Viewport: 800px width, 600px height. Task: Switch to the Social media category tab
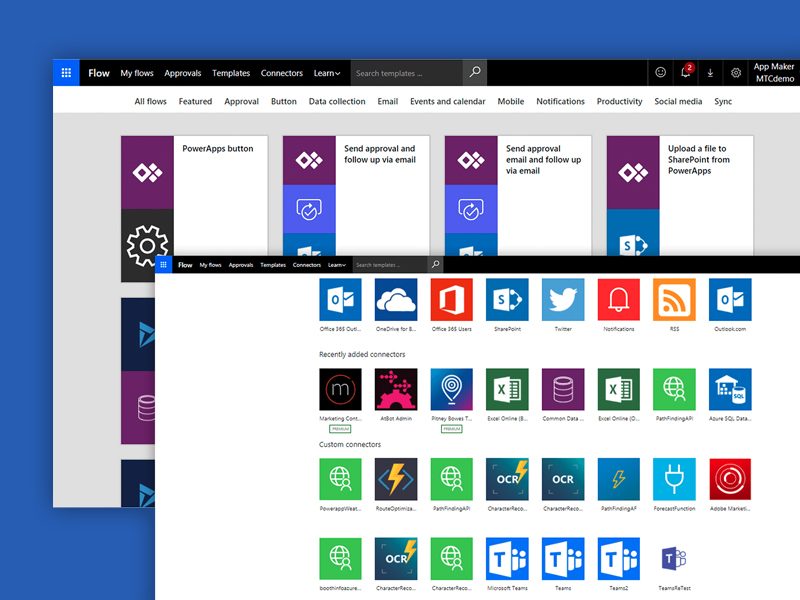678,101
